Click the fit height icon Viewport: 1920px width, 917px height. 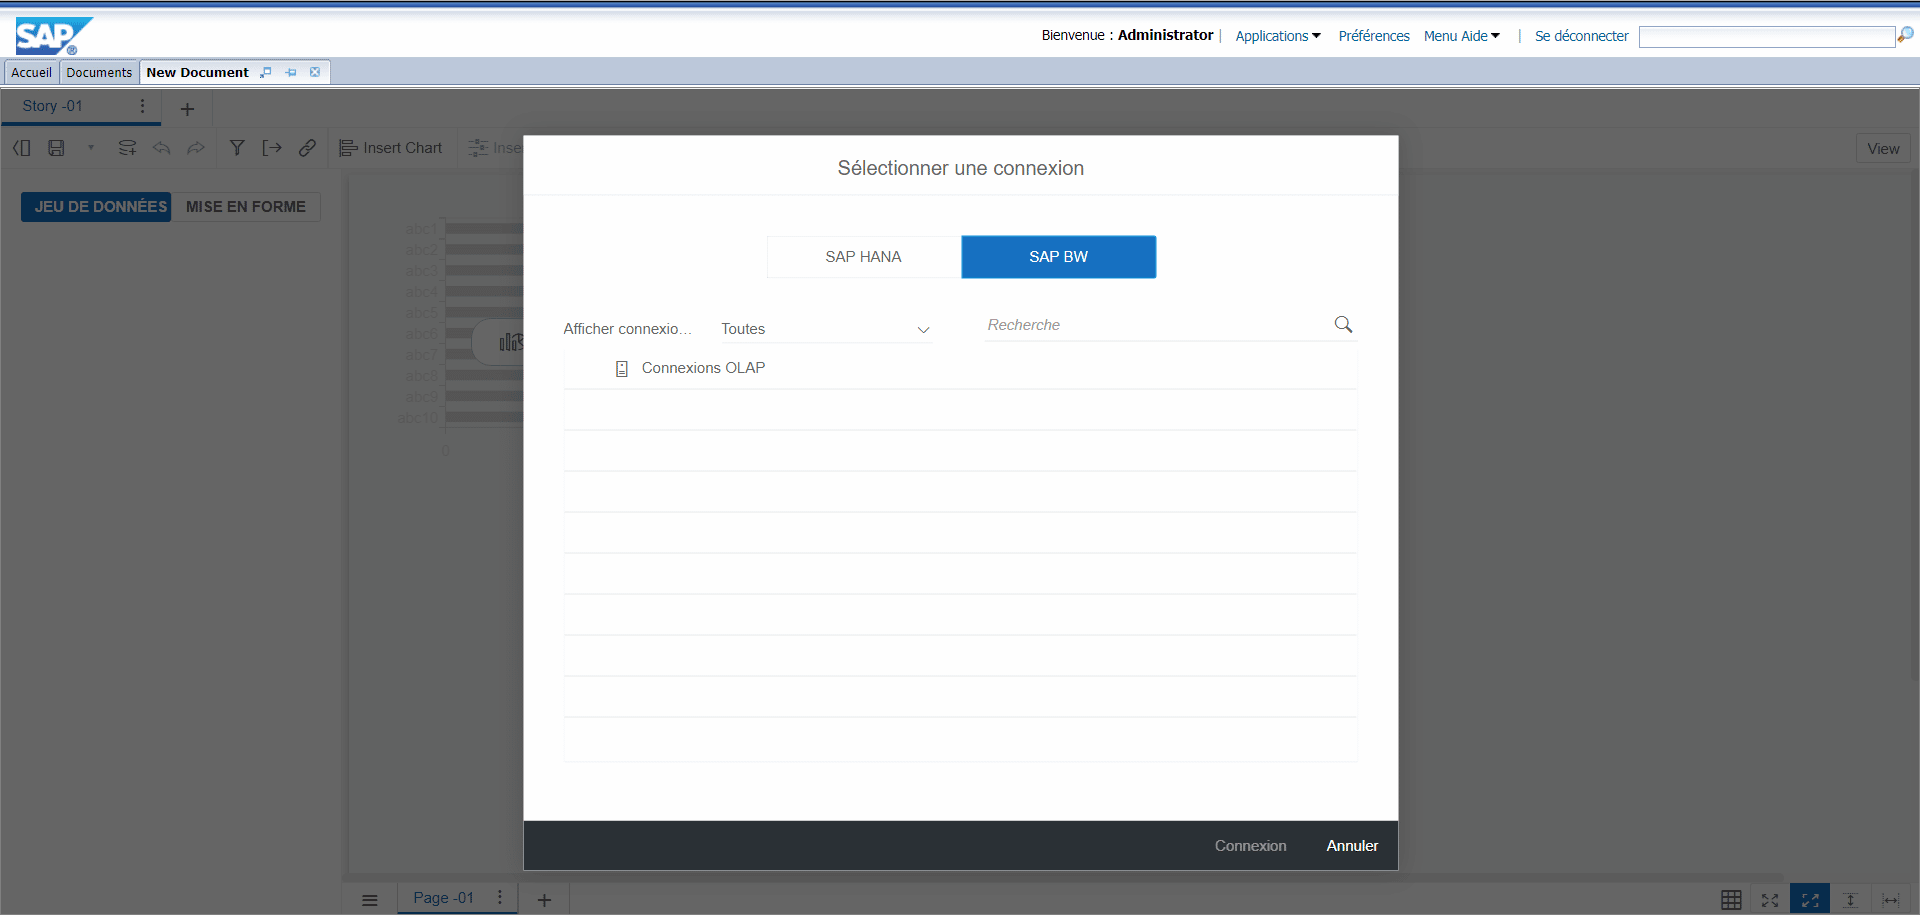tap(1850, 900)
